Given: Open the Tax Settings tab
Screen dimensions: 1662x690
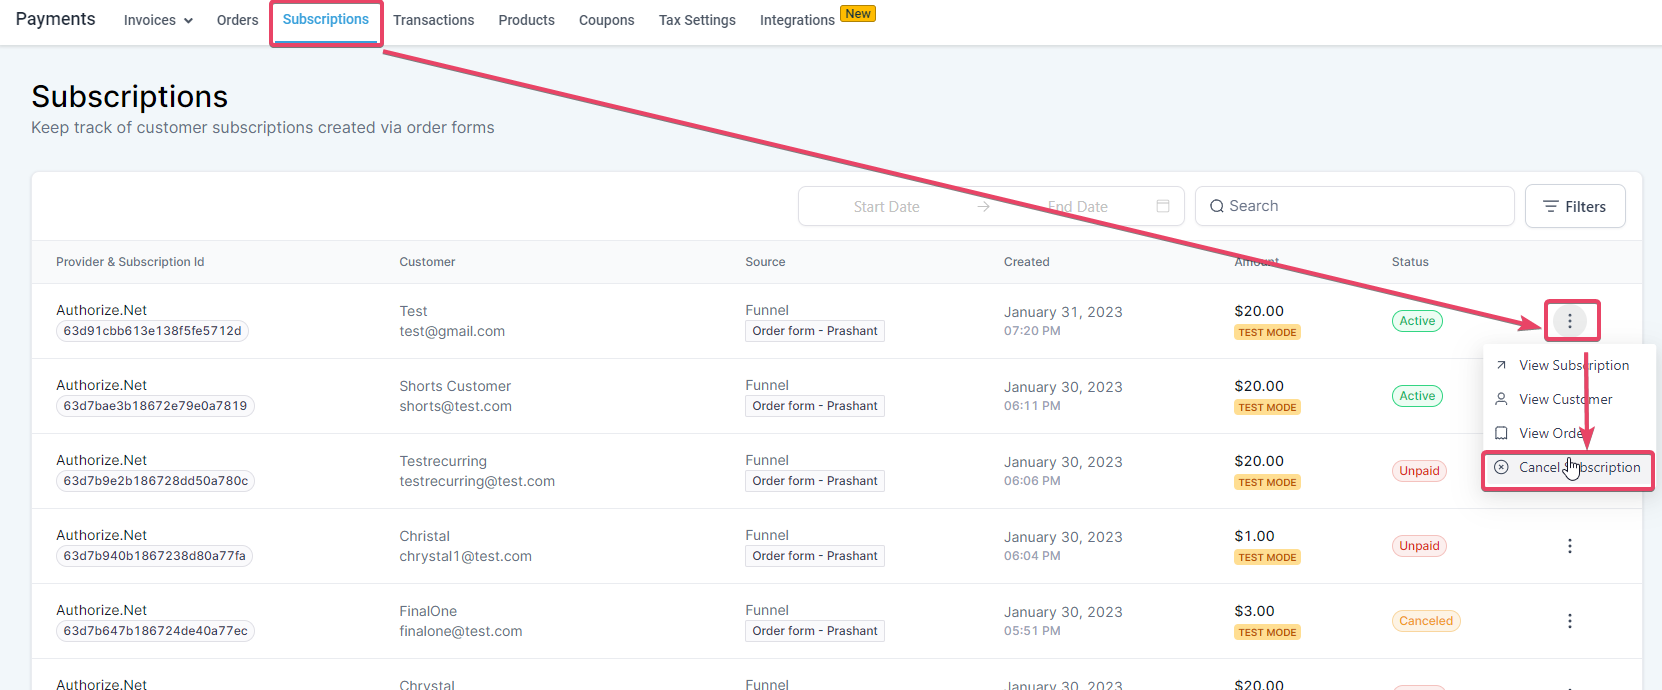Looking at the screenshot, I should (697, 20).
